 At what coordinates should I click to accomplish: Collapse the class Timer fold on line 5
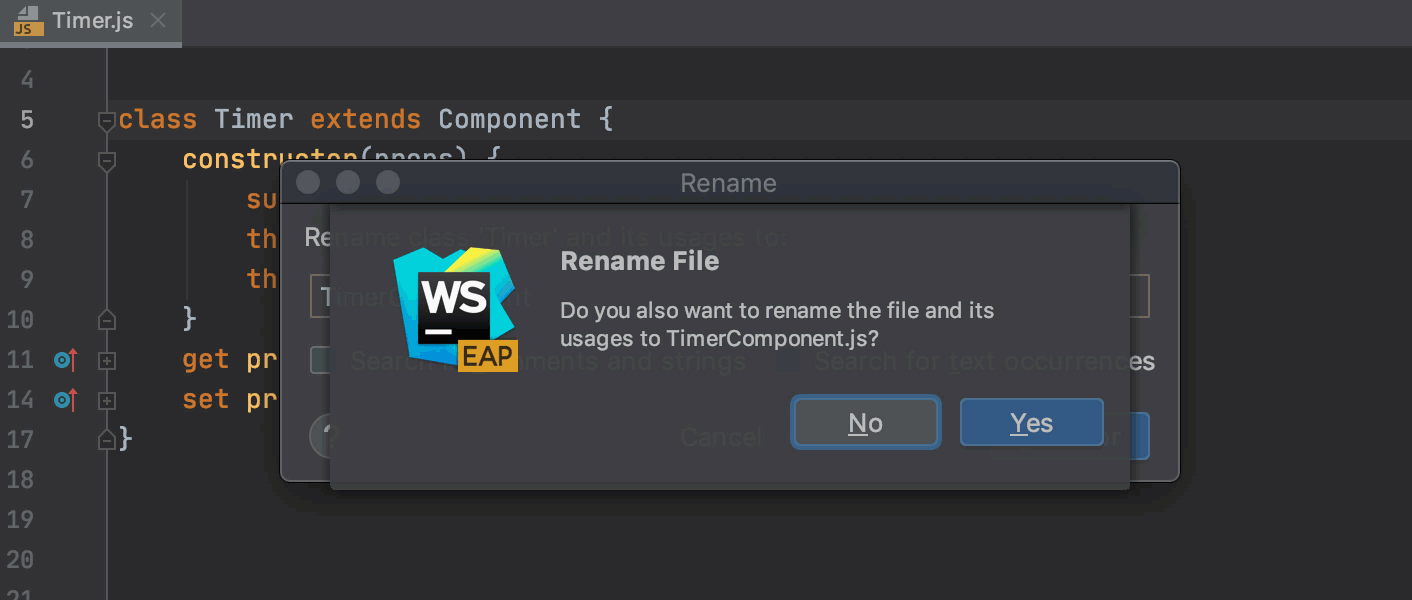point(107,121)
